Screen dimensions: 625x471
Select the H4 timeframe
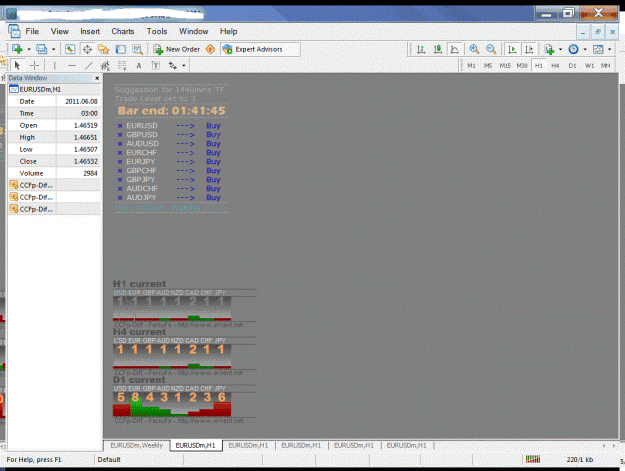[x=555, y=65]
